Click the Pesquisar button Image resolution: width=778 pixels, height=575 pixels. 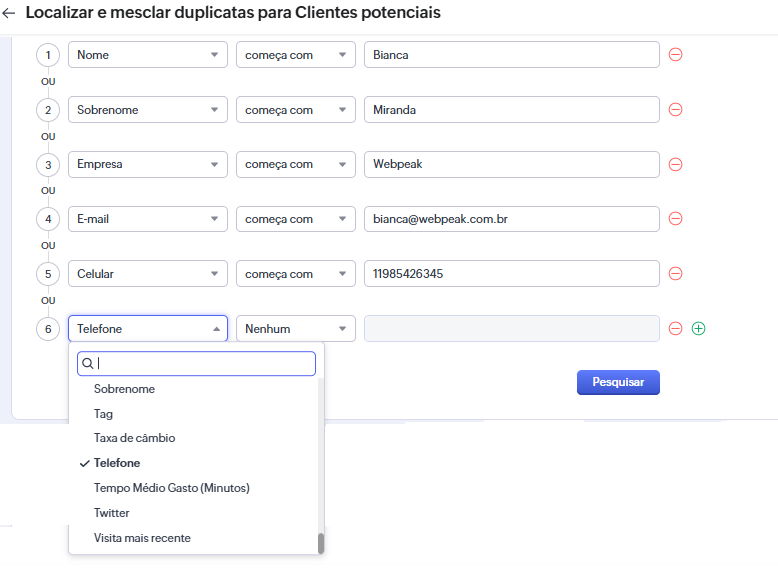618,382
